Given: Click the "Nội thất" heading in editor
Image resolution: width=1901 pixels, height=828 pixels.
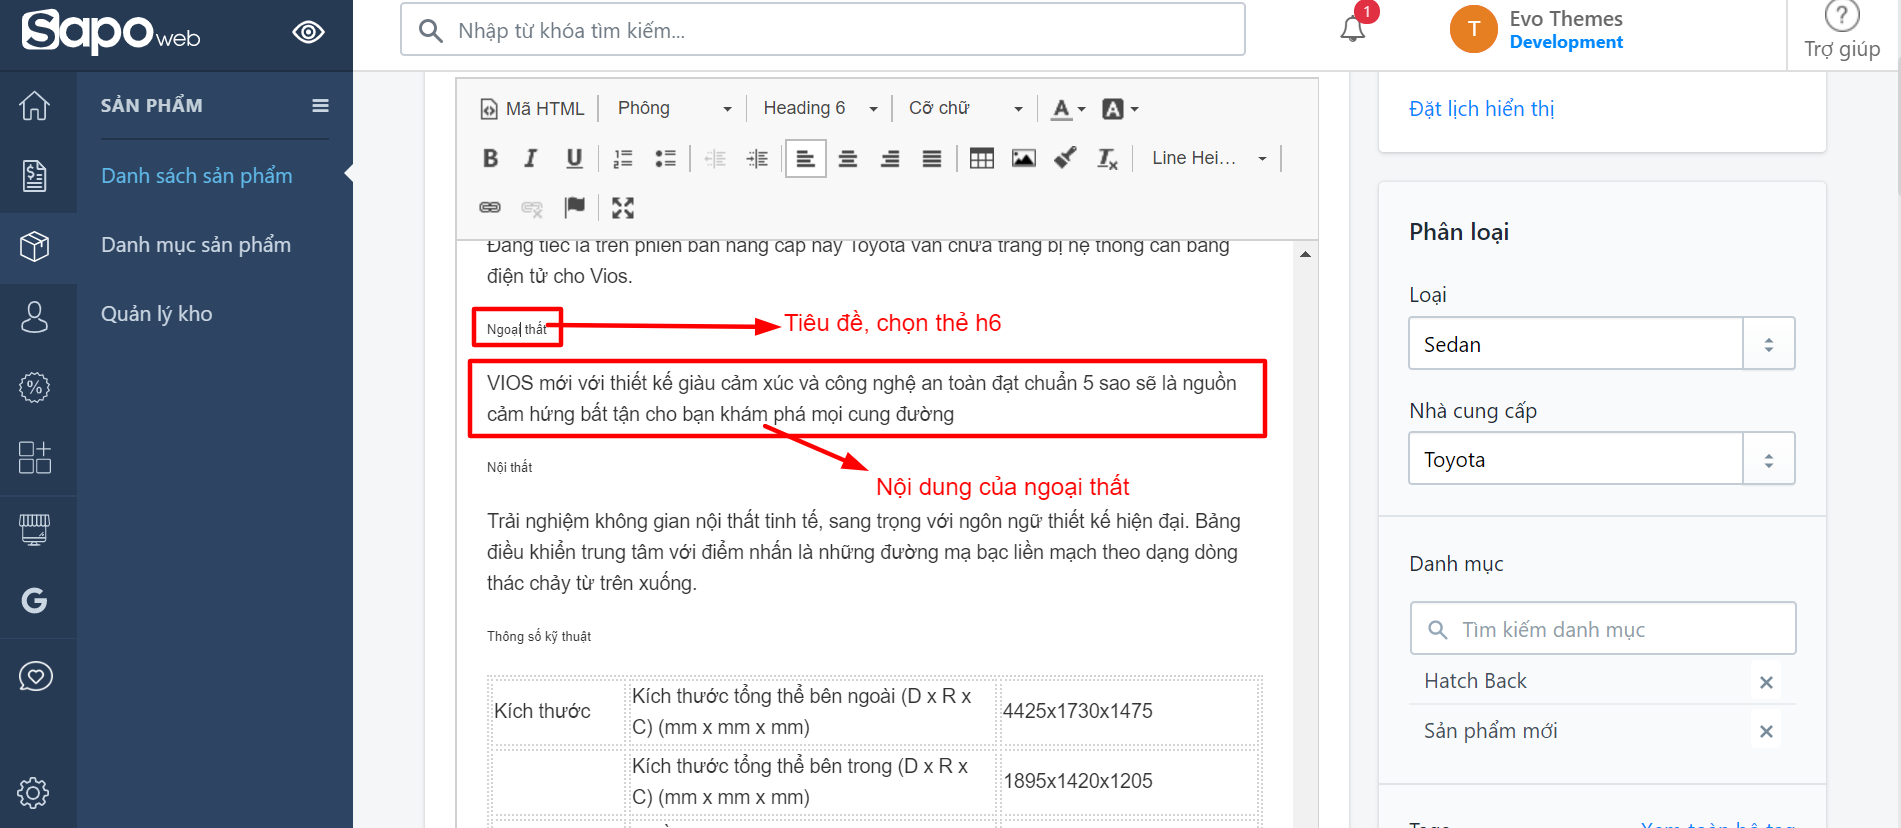Looking at the screenshot, I should click(x=510, y=467).
